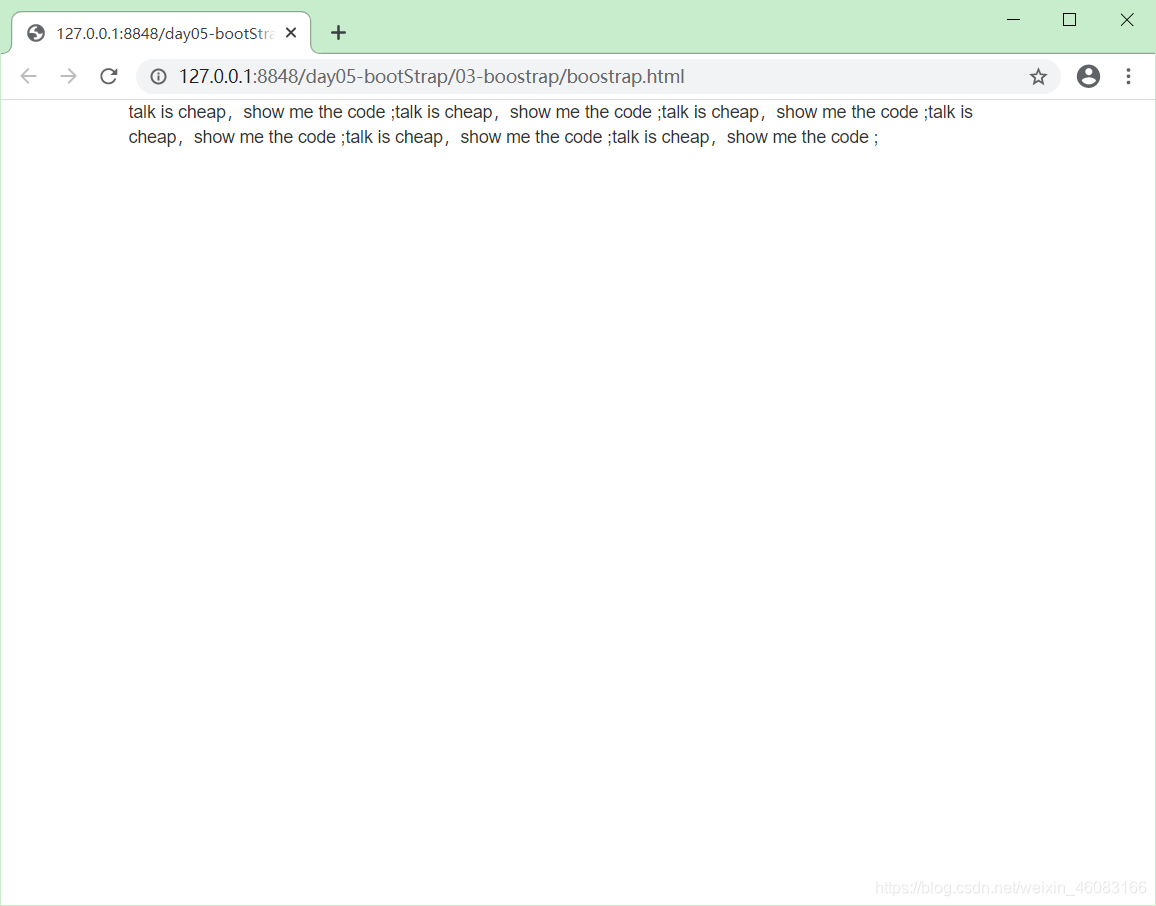Close the browser window
Image resolution: width=1156 pixels, height=906 pixels.
[1127, 20]
